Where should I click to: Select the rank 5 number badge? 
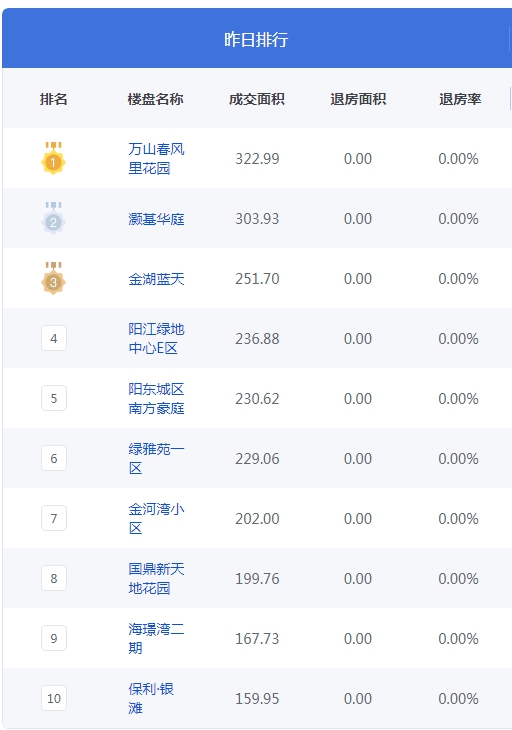(x=54, y=398)
